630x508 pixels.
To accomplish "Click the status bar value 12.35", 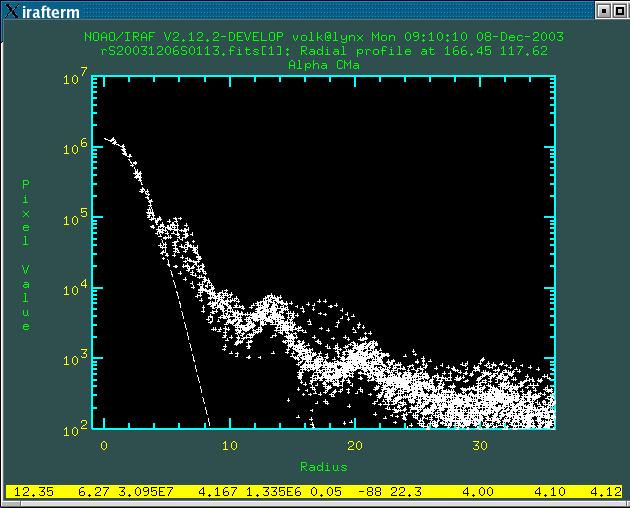I will coord(34,492).
